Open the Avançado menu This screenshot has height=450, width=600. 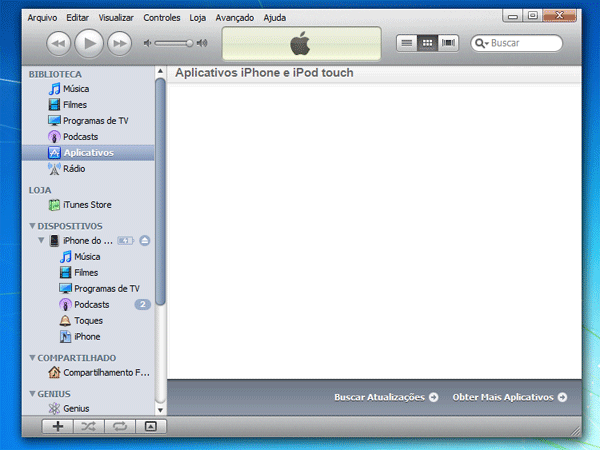235,18
